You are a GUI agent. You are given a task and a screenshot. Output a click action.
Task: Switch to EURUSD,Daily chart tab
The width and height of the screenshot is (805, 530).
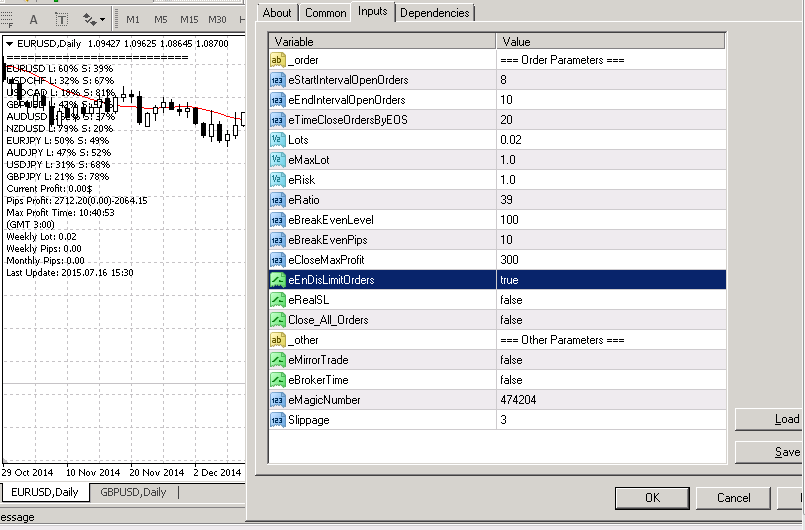coord(45,492)
